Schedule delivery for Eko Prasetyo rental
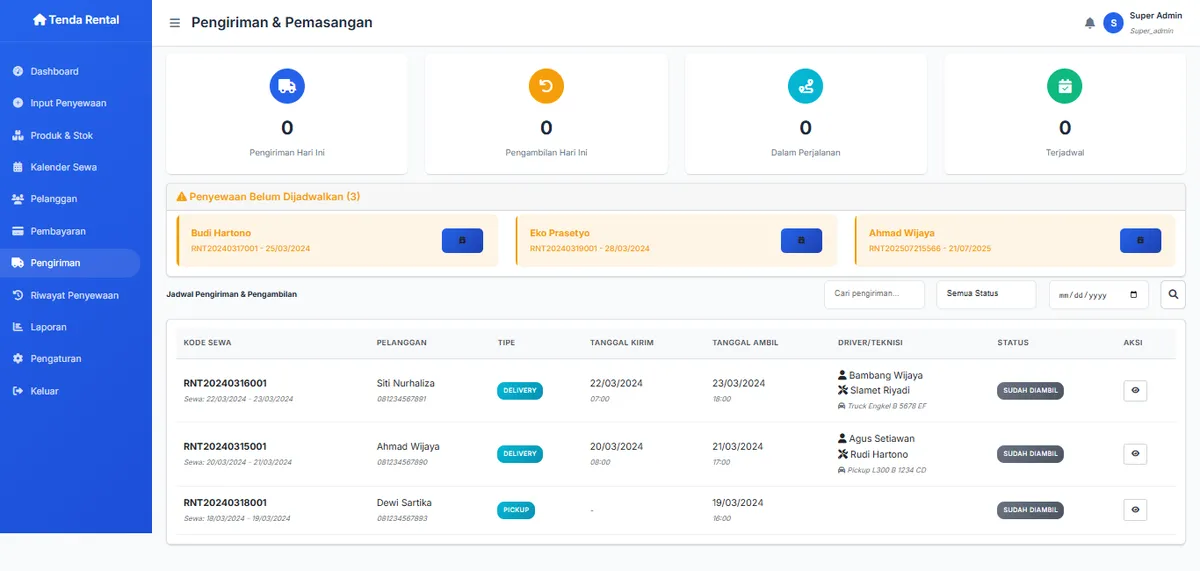The width and height of the screenshot is (1200, 571). pos(801,241)
